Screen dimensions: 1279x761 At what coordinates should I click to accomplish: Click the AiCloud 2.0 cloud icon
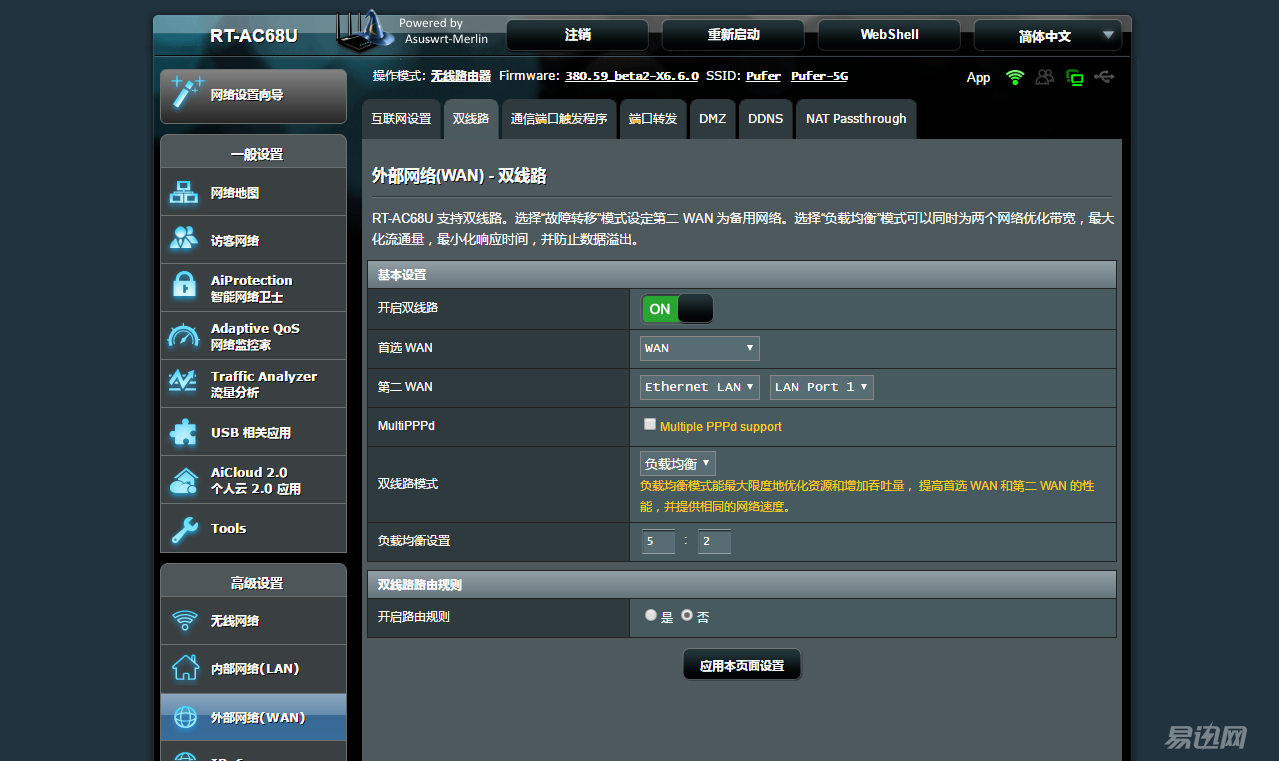184,480
